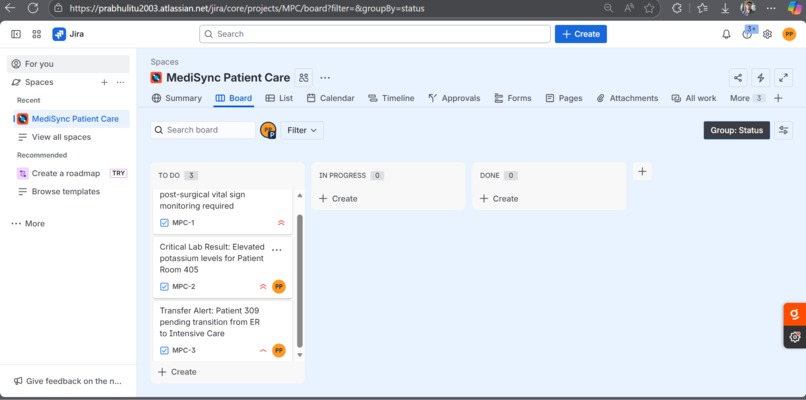Click the scroll up arrow in To Do column
This screenshot has height=400, width=806.
[300, 195]
